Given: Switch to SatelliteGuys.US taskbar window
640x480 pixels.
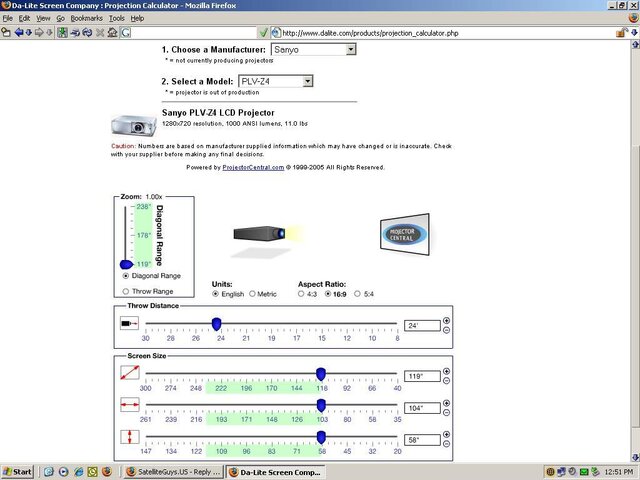Looking at the screenshot, I should pyautogui.click(x=174, y=472).
